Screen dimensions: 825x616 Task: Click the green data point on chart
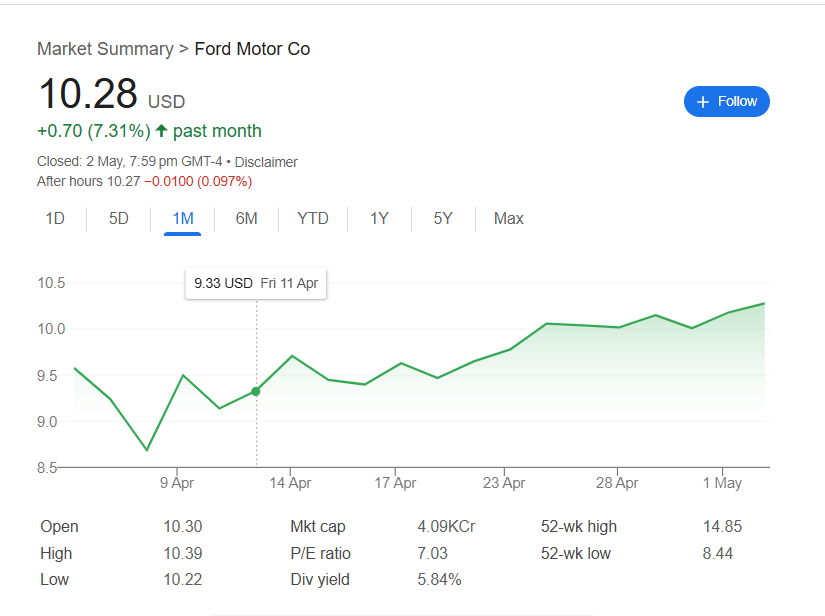coord(256,391)
